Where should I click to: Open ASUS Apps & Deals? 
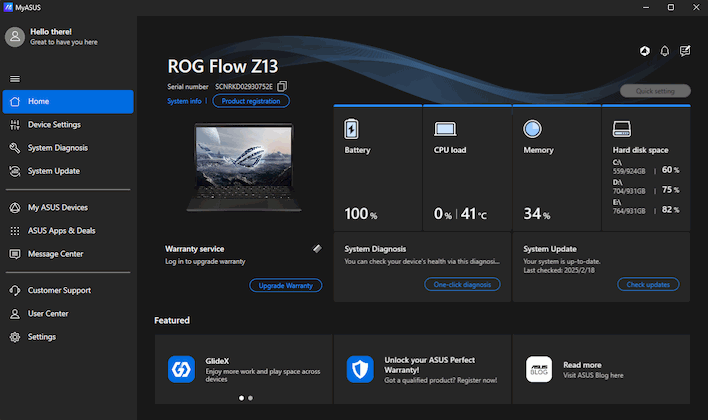click(62, 231)
